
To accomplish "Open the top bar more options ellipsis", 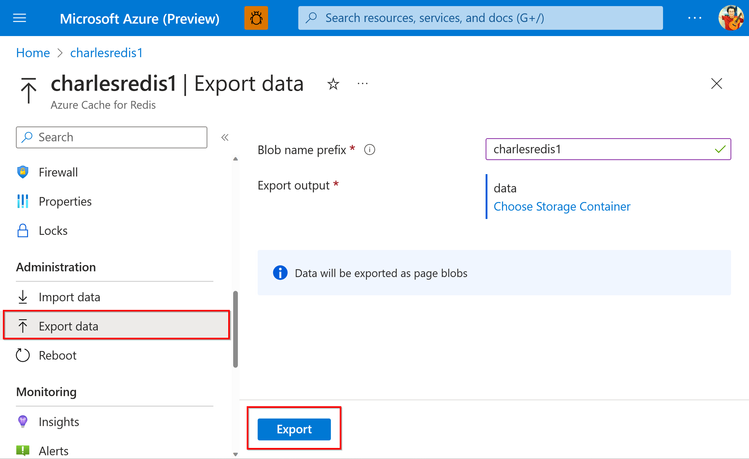I will (x=695, y=18).
